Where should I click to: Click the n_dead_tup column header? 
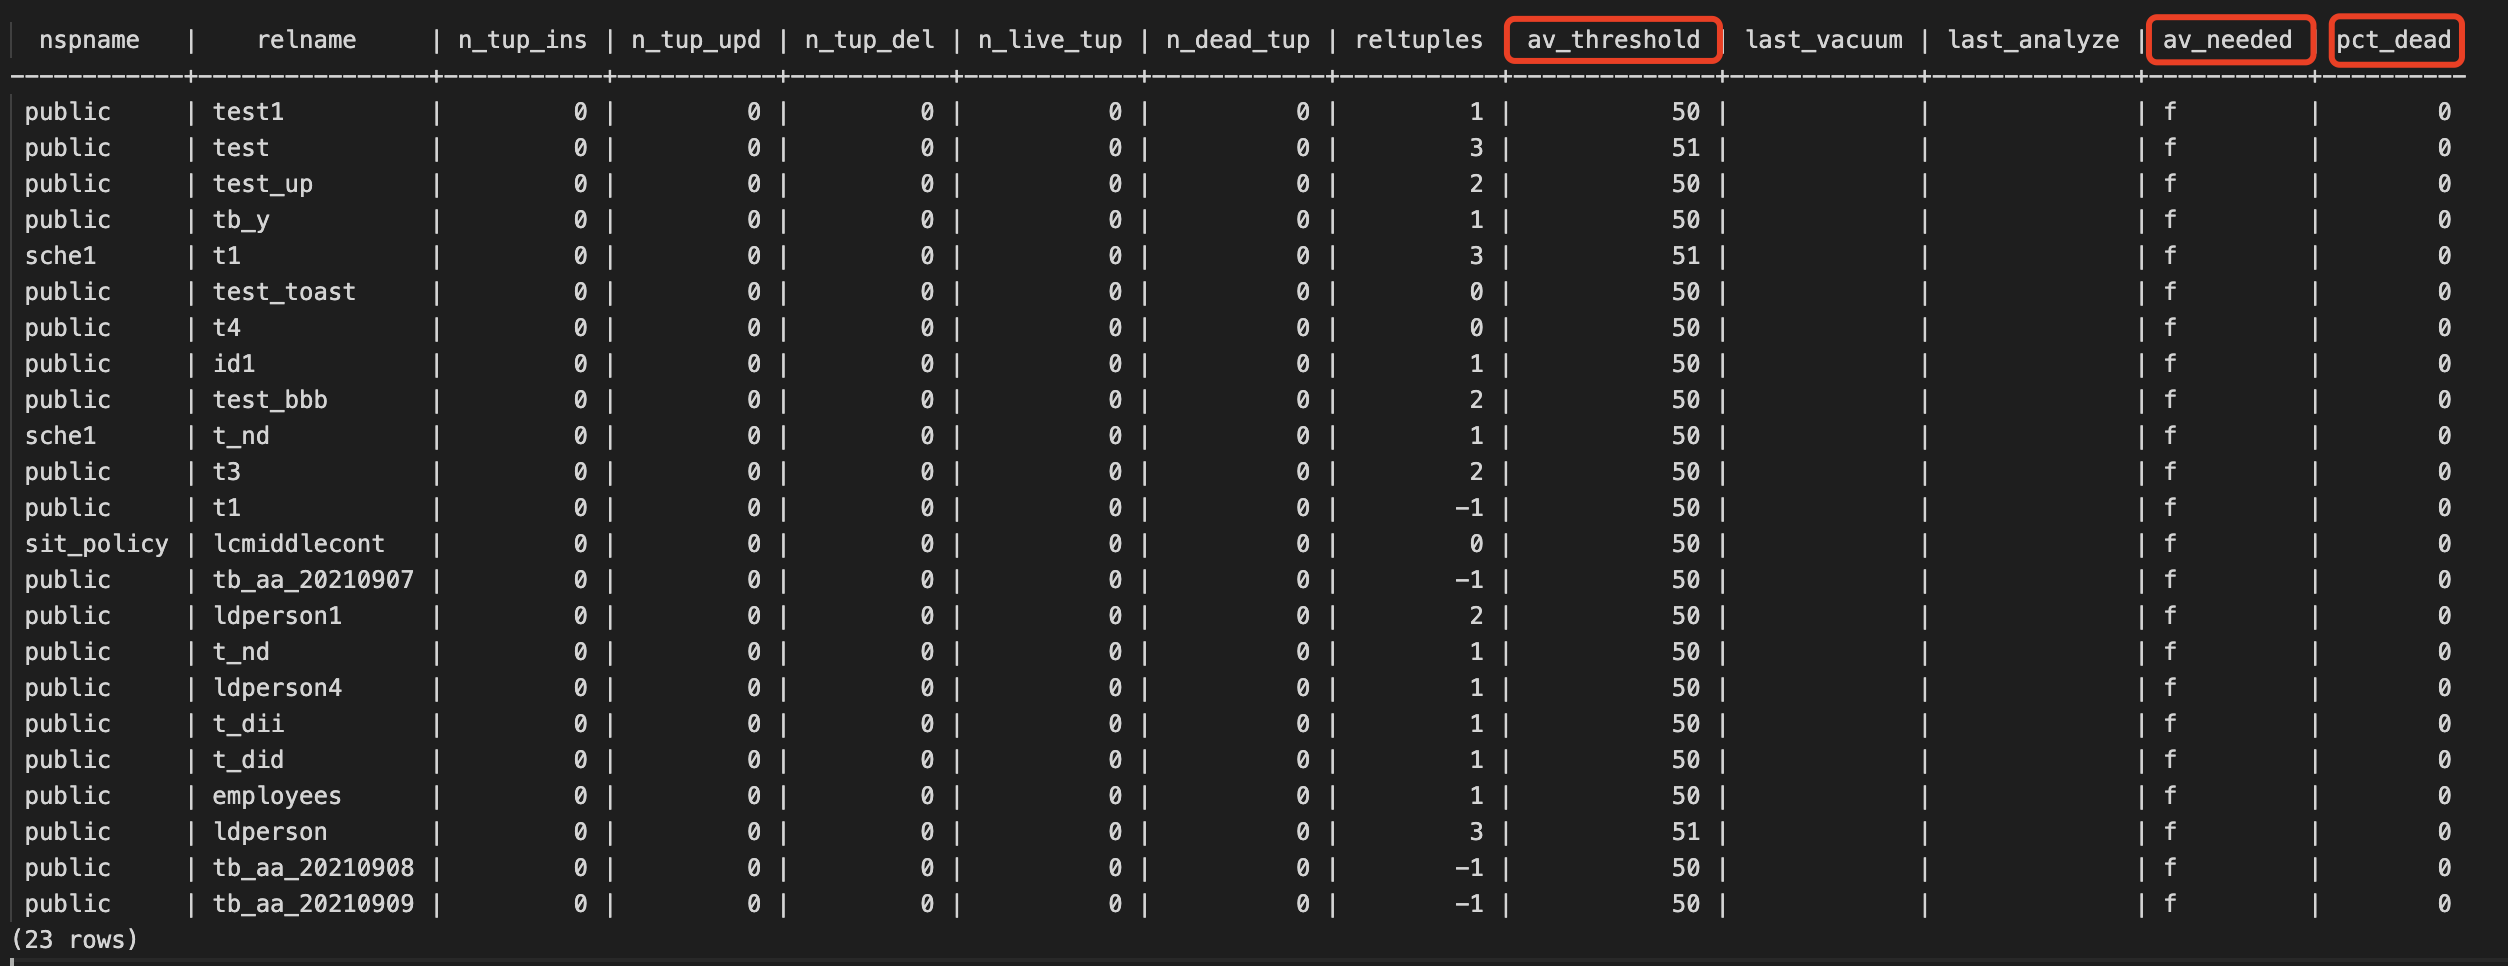click(1237, 40)
